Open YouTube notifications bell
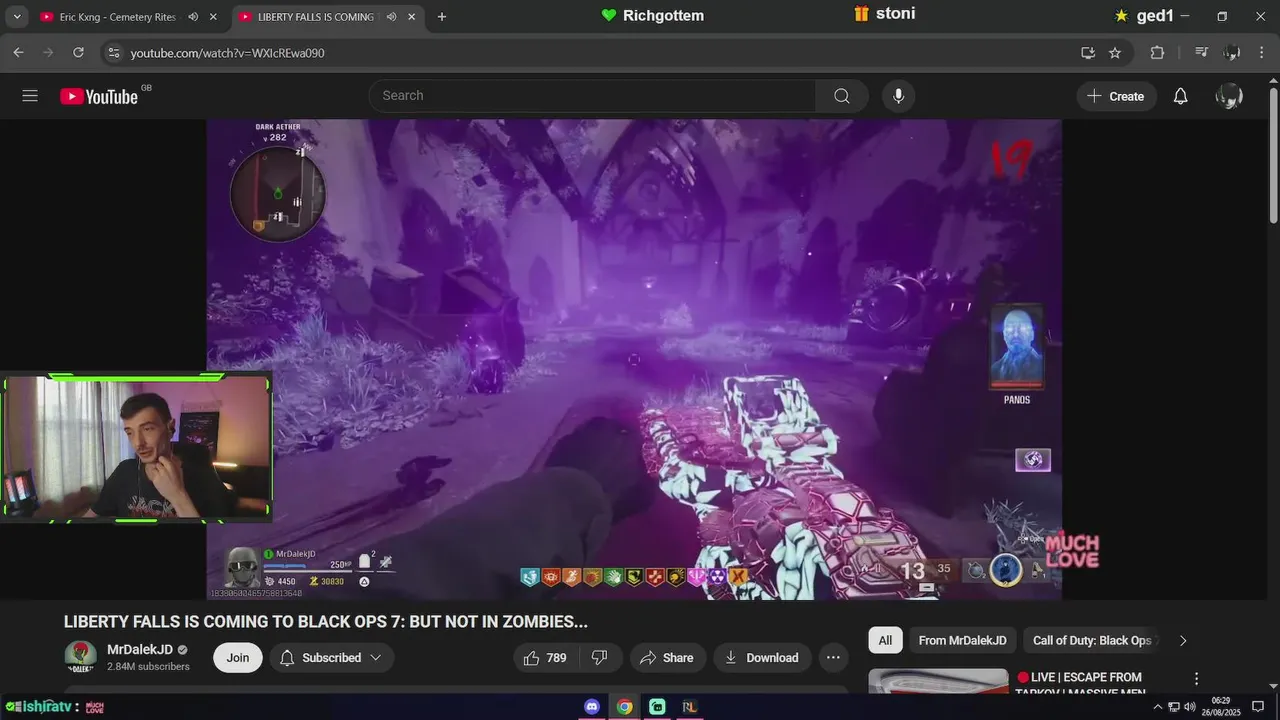Screen dimensions: 1280x720 click(x=1180, y=96)
